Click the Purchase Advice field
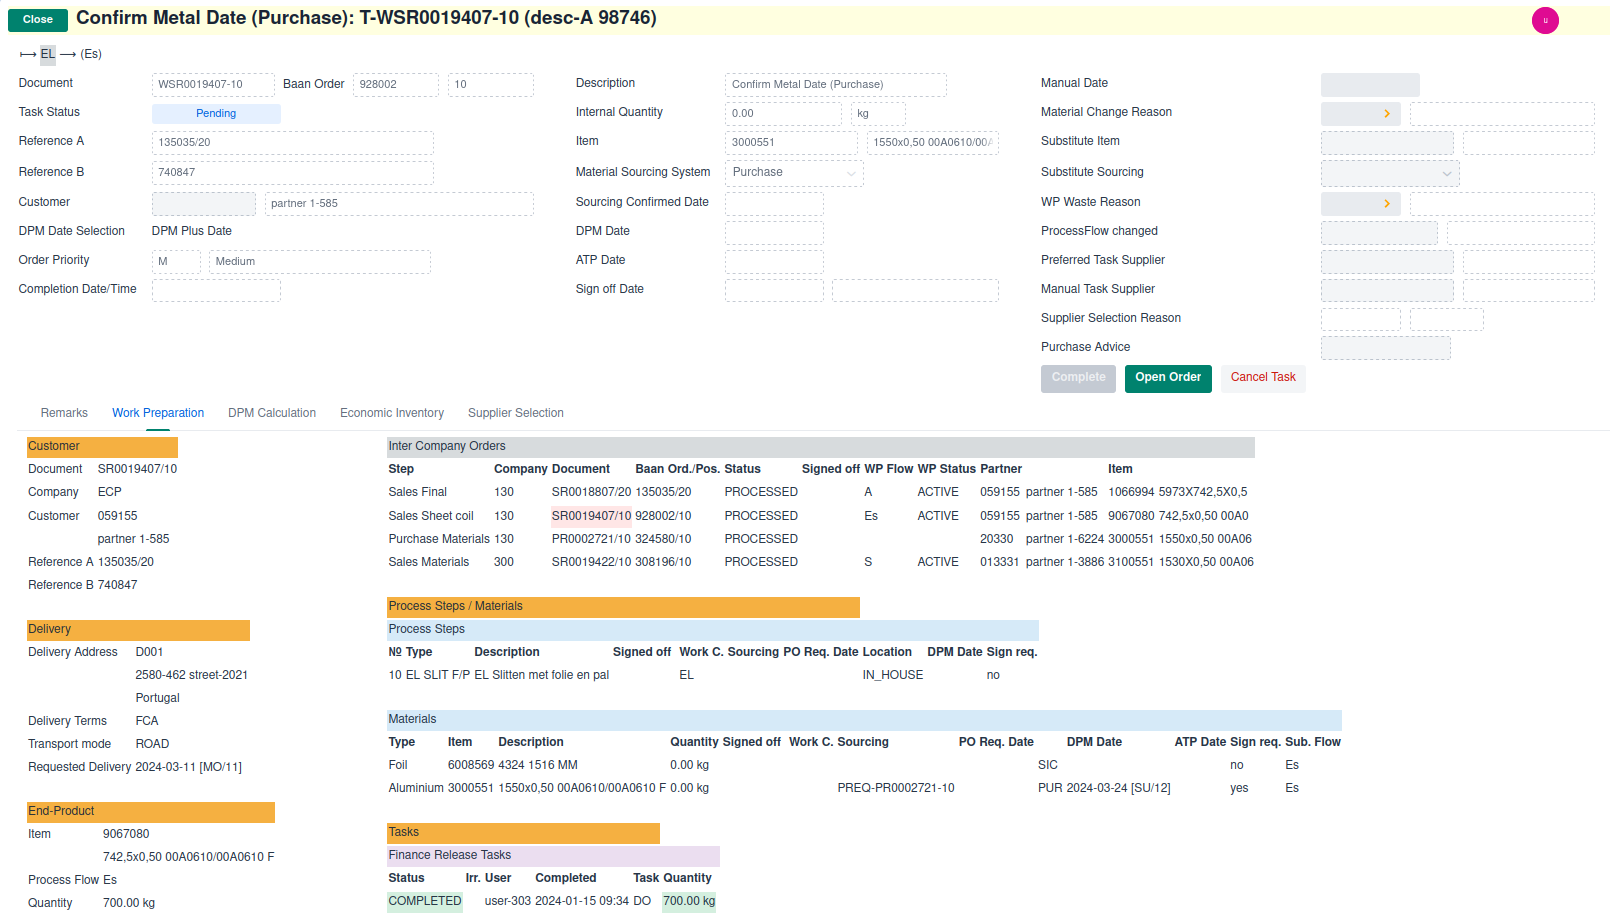The image size is (1610, 916). [x=1386, y=348]
